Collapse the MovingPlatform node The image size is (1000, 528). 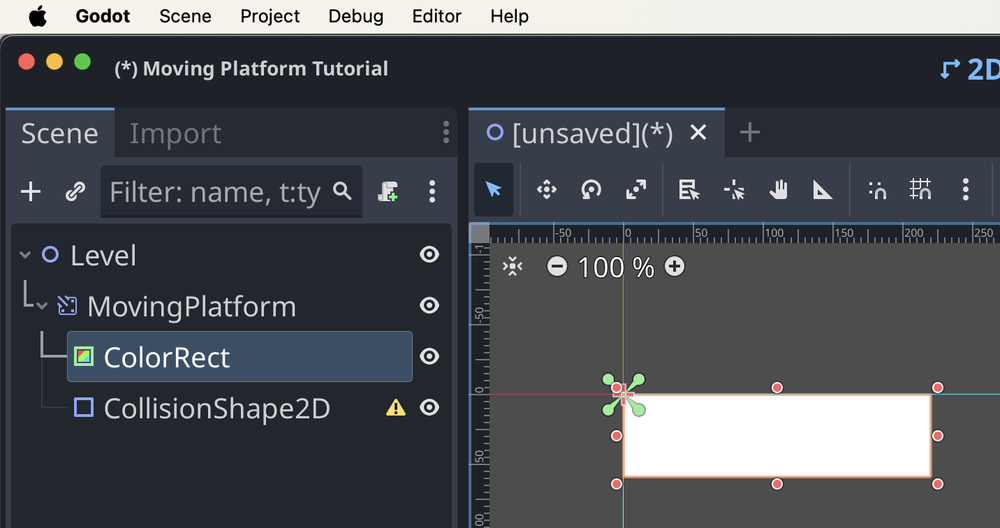[42, 306]
